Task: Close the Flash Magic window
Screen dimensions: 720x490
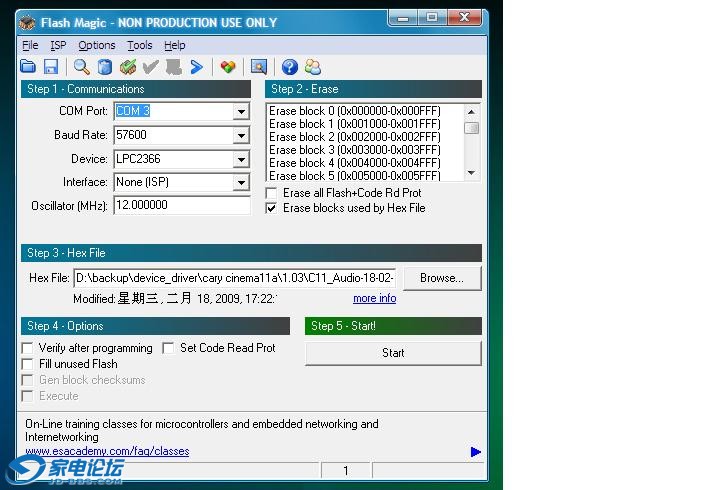Action: tap(464, 17)
